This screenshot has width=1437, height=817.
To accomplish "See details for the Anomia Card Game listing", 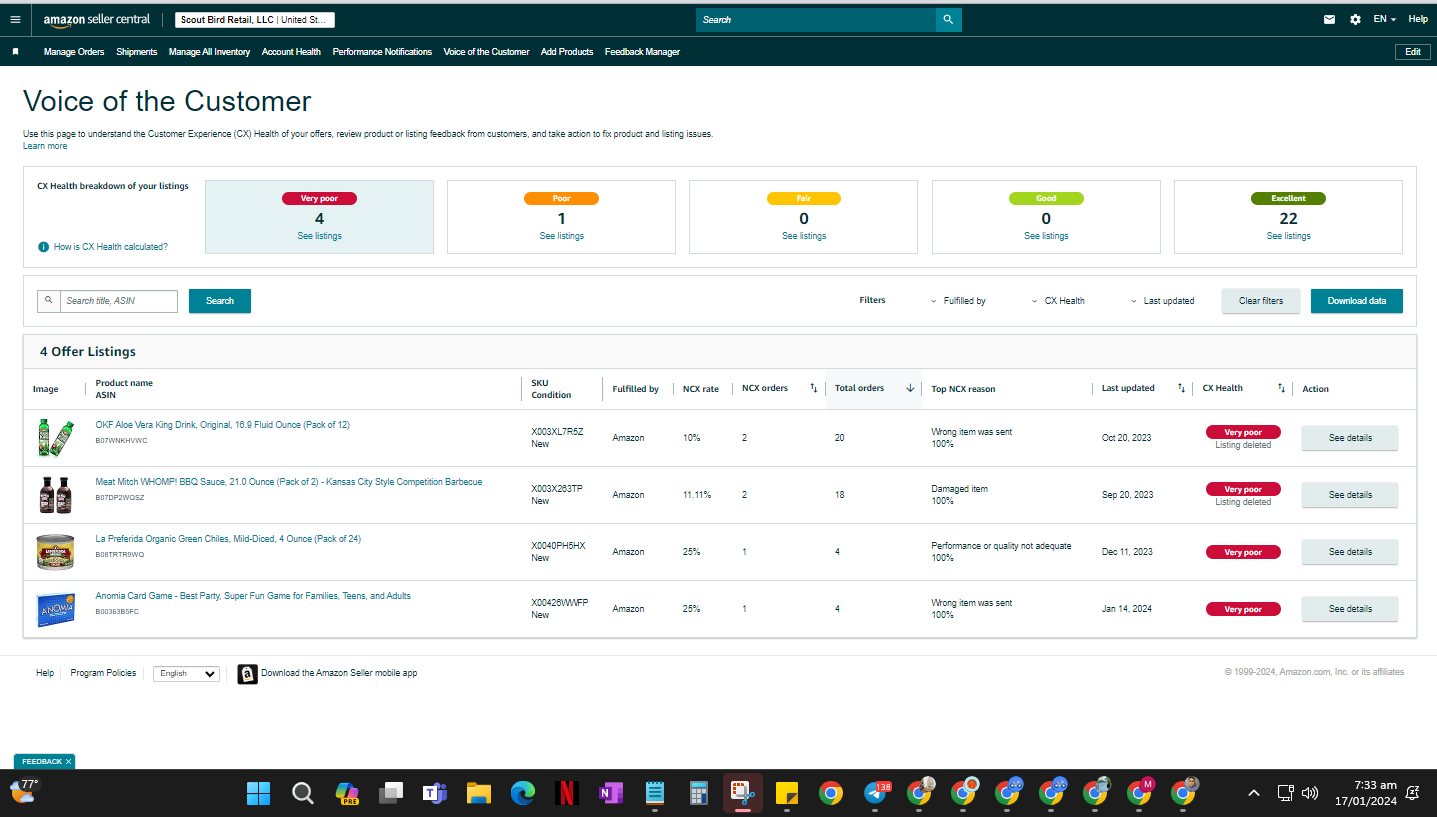I will [x=1350, y=609].
